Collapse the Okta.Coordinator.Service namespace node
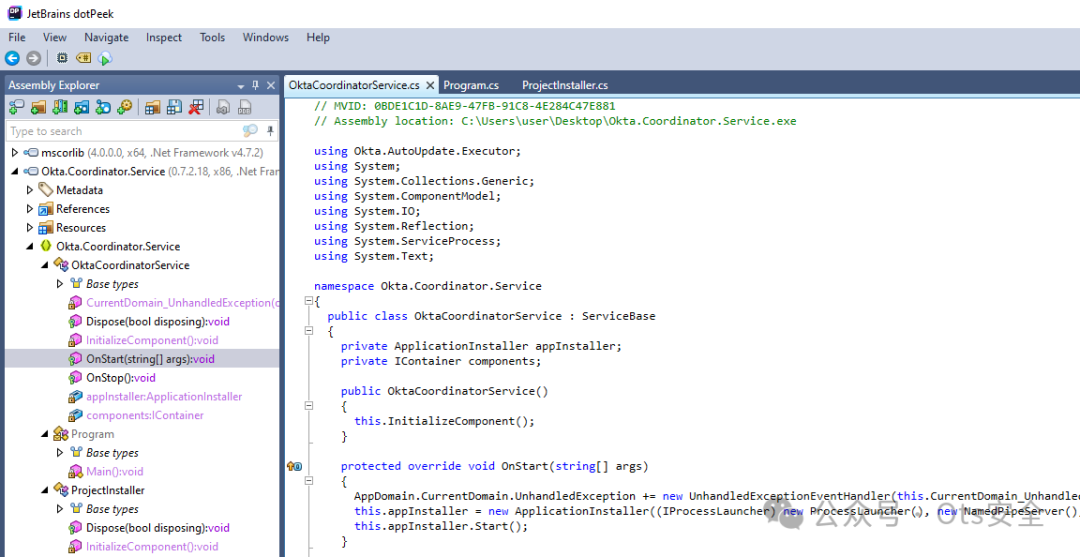 [x=30, y=246]
